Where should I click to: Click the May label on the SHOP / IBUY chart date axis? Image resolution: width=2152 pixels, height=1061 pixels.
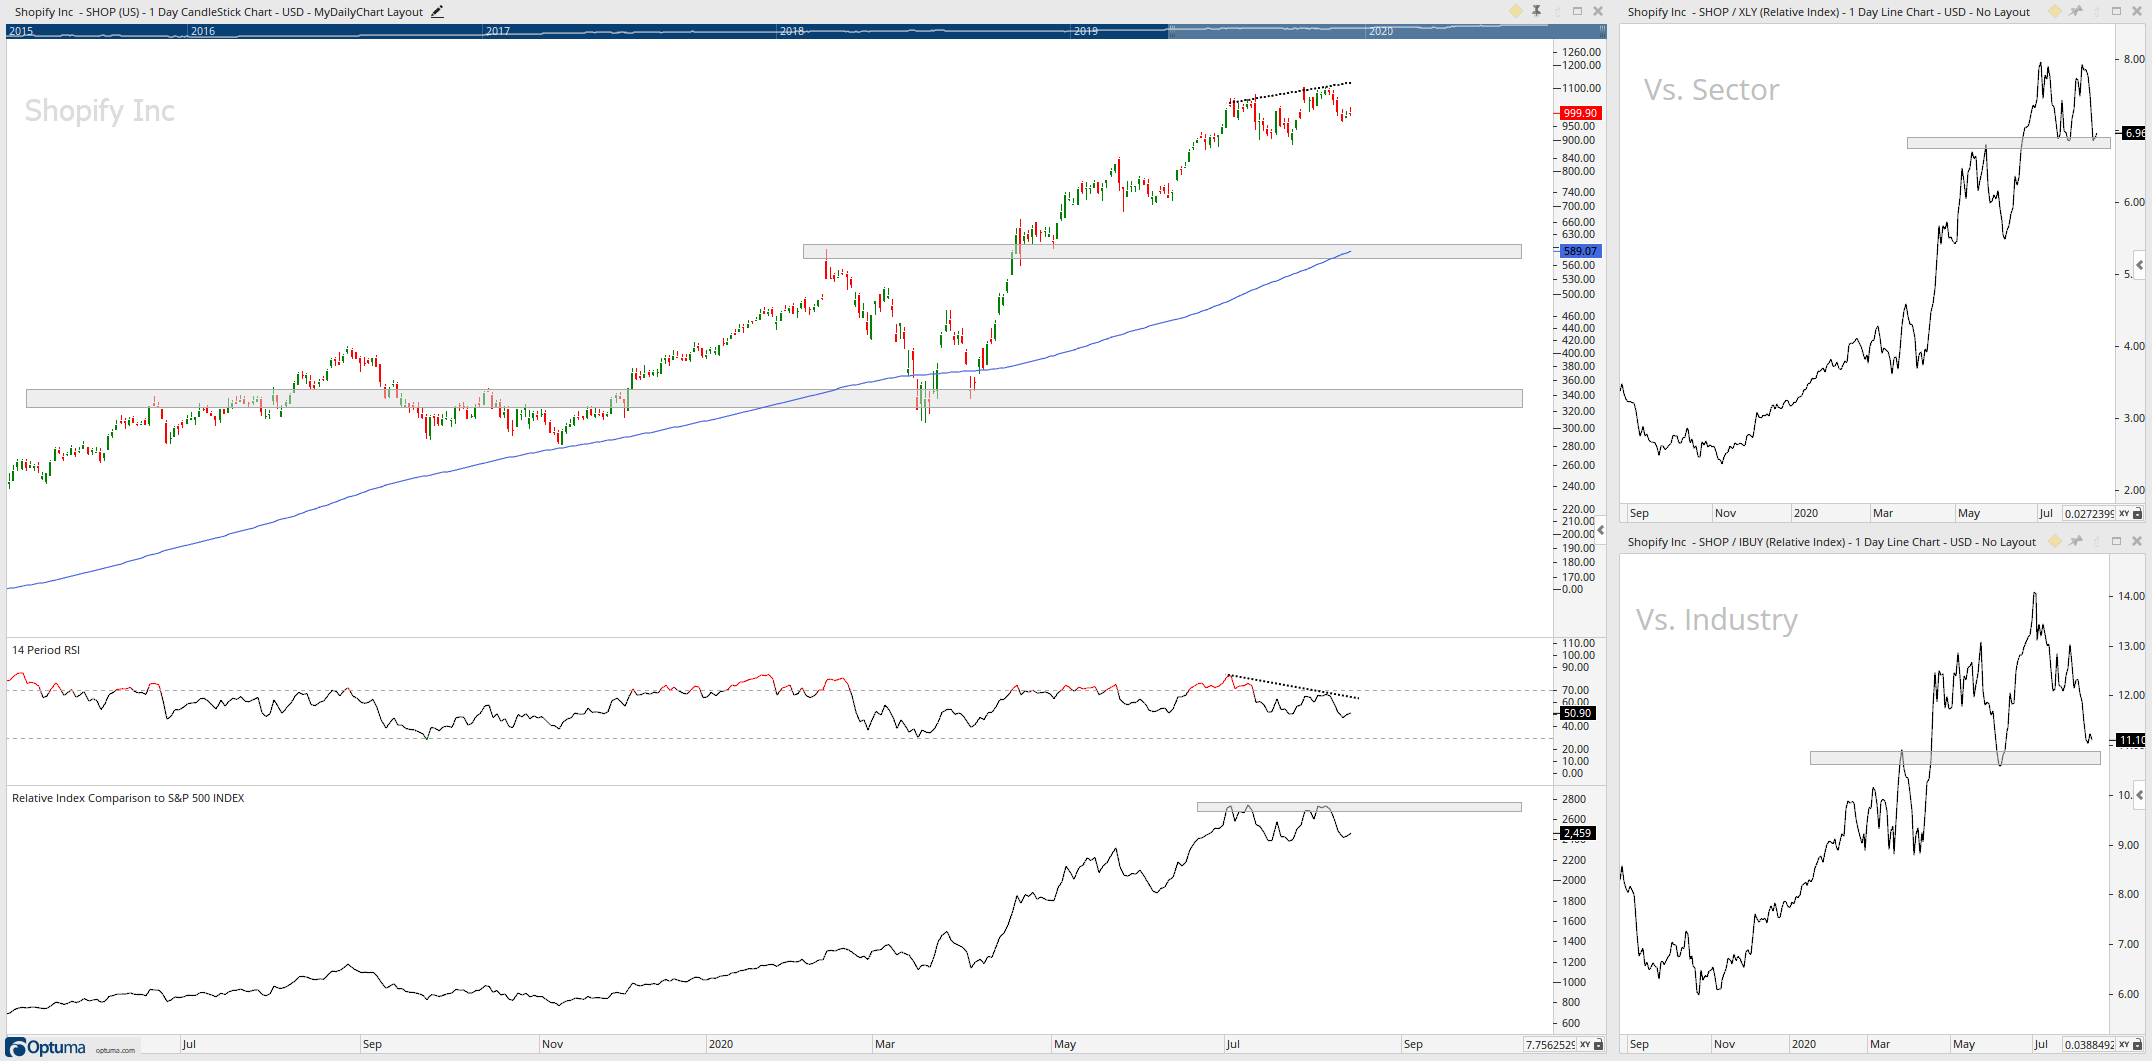tap(1964, 1044)
